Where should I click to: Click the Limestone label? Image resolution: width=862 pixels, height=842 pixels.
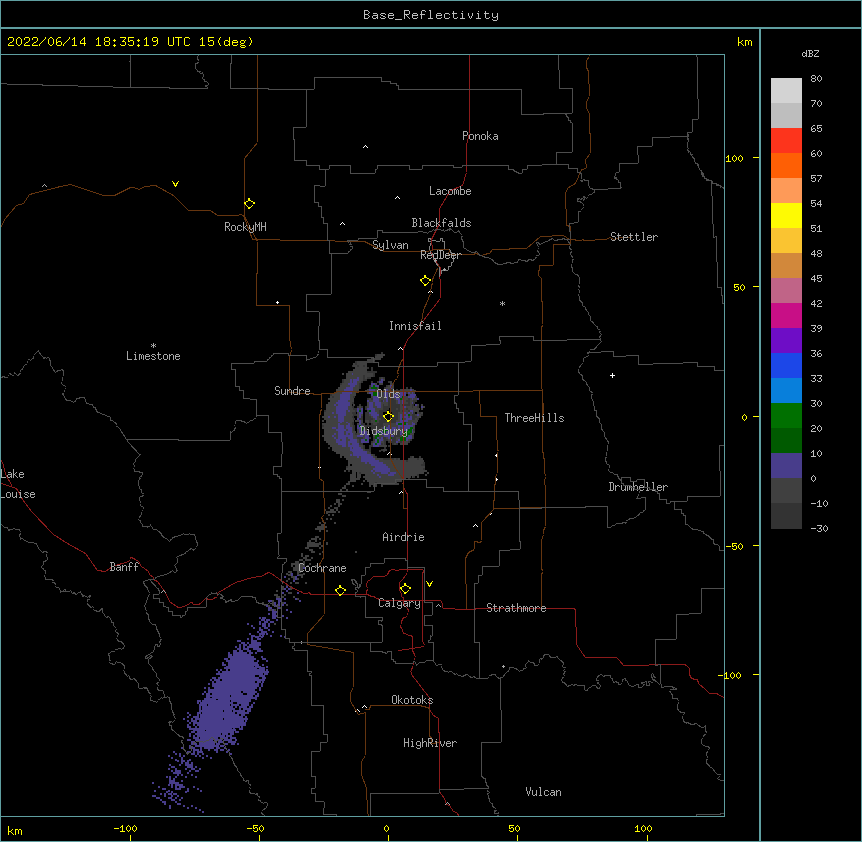[x=153, y=356]
